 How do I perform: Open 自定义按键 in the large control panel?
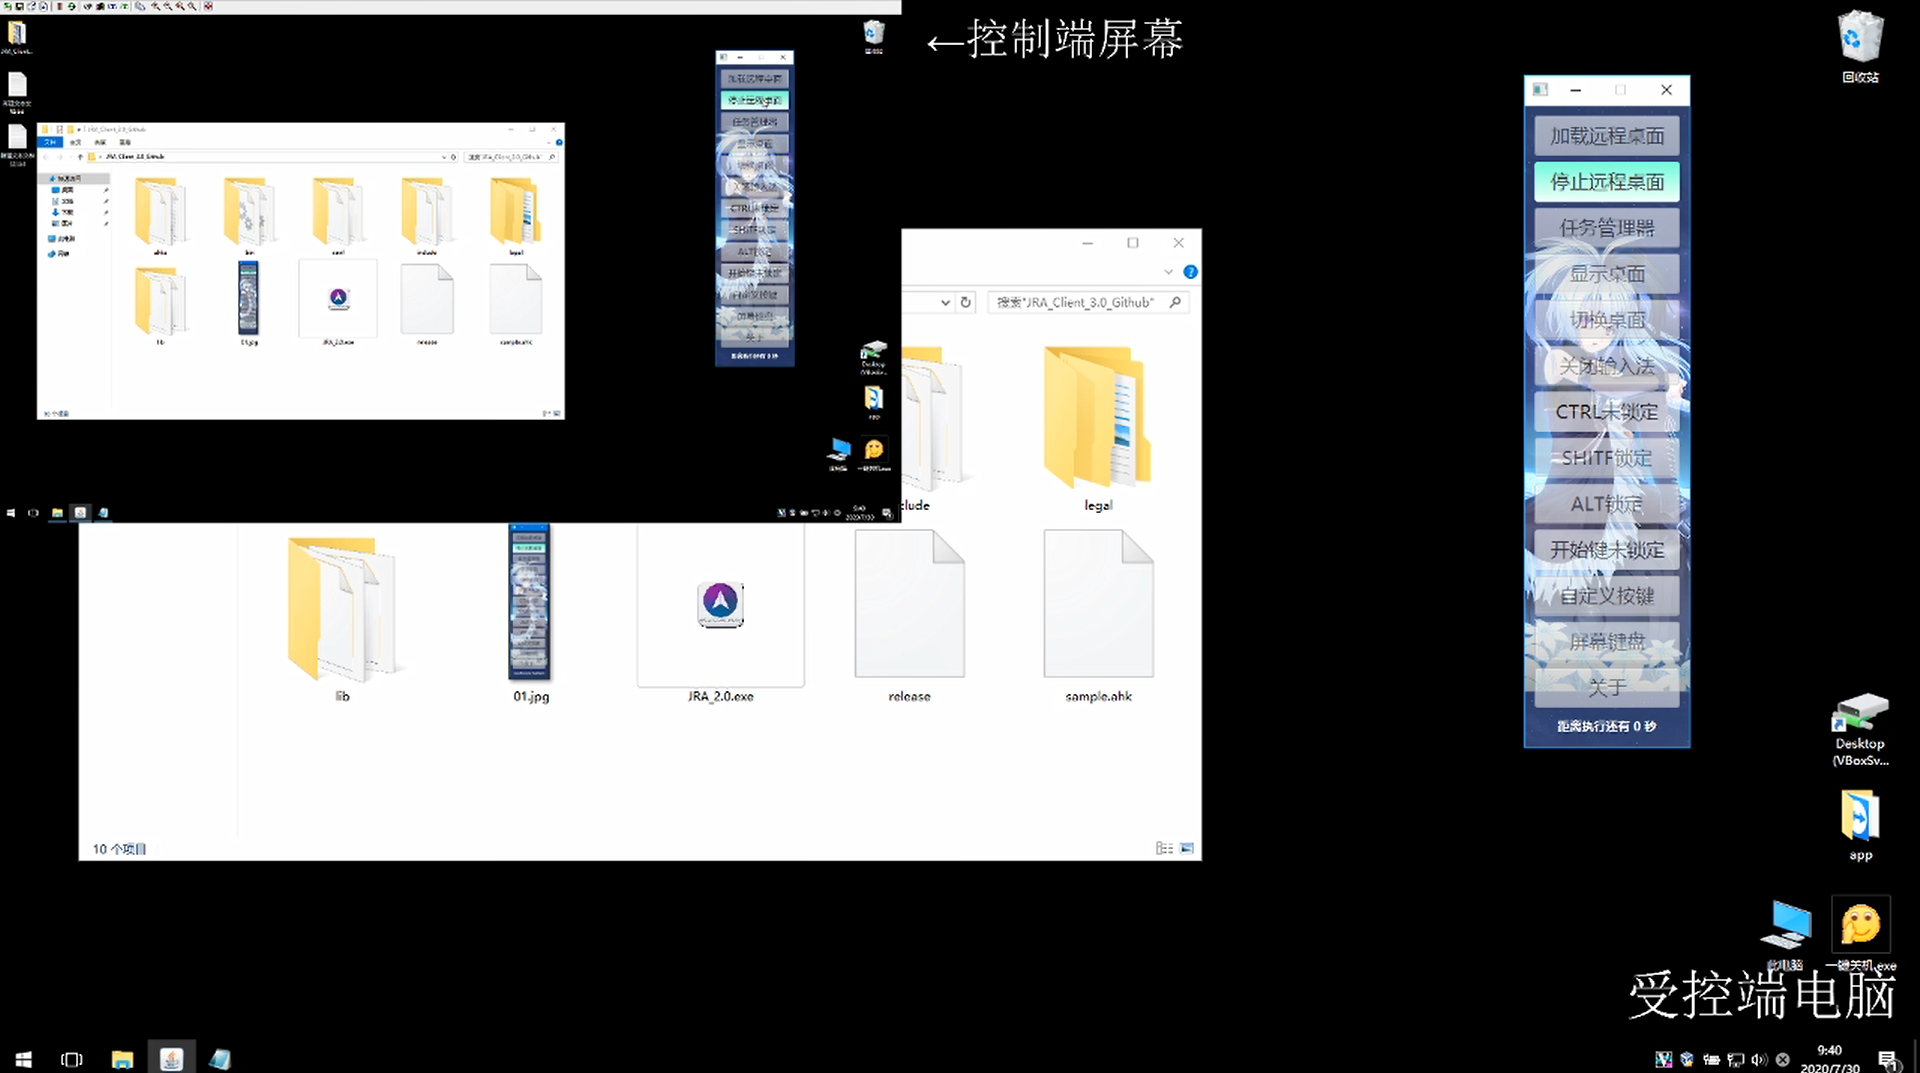point(1606,596)
